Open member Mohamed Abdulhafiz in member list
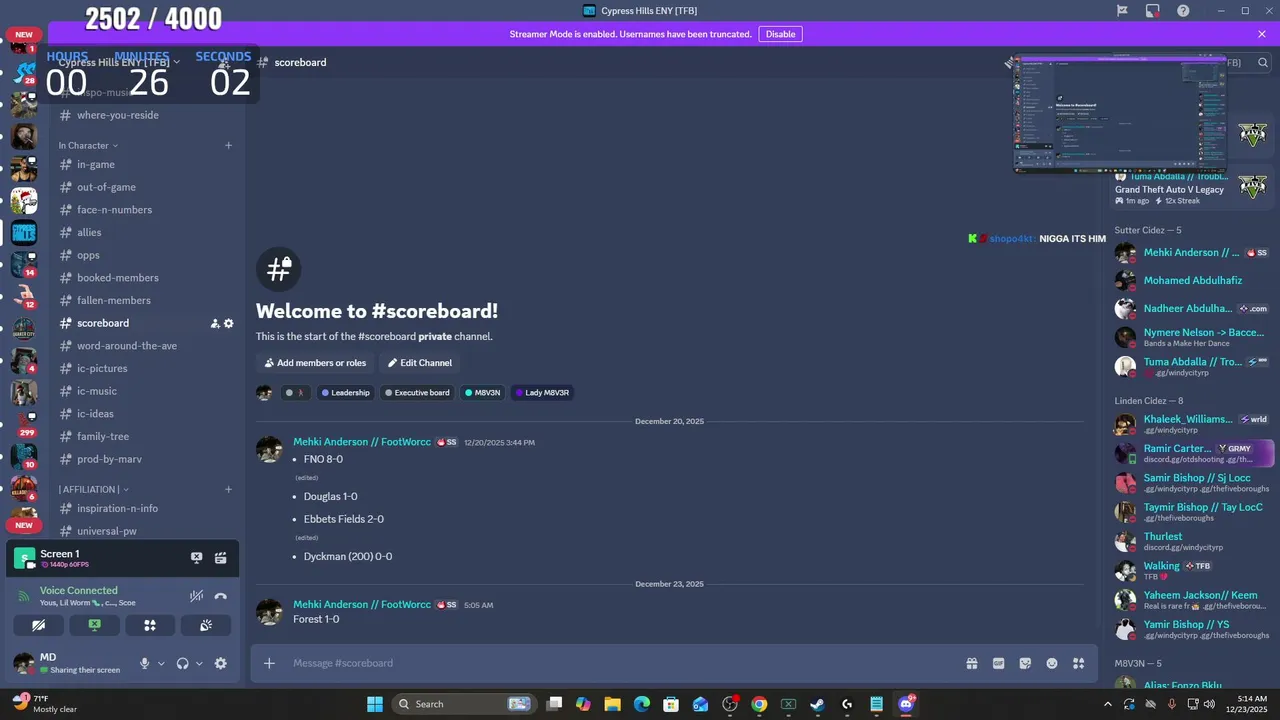1280x720 pixels. [1193, 281]
